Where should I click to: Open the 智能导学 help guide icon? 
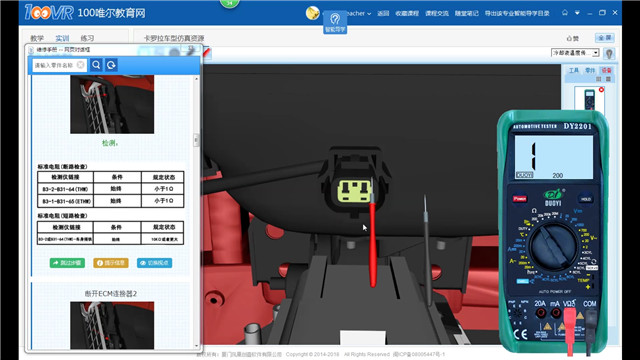coord(335,23)
